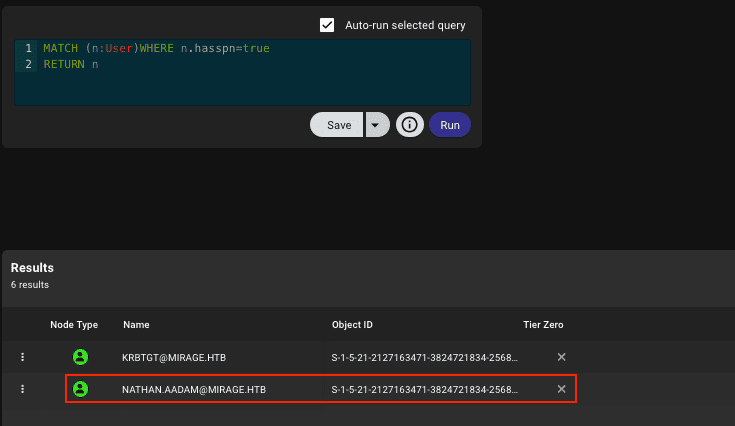
Task: Open the NATHAN.AADAM row three-dot menu
Action: 23,389
